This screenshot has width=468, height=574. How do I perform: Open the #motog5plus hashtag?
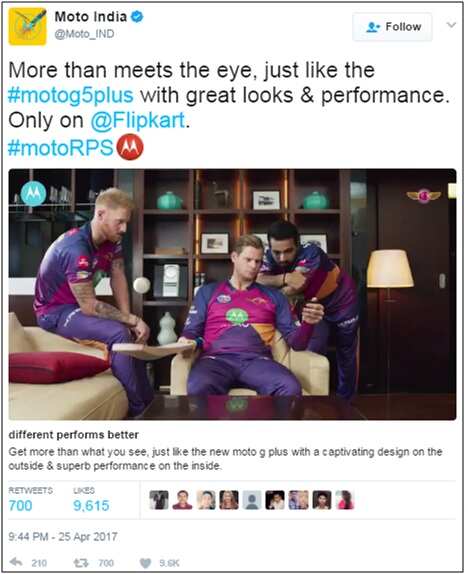(71, 96)
